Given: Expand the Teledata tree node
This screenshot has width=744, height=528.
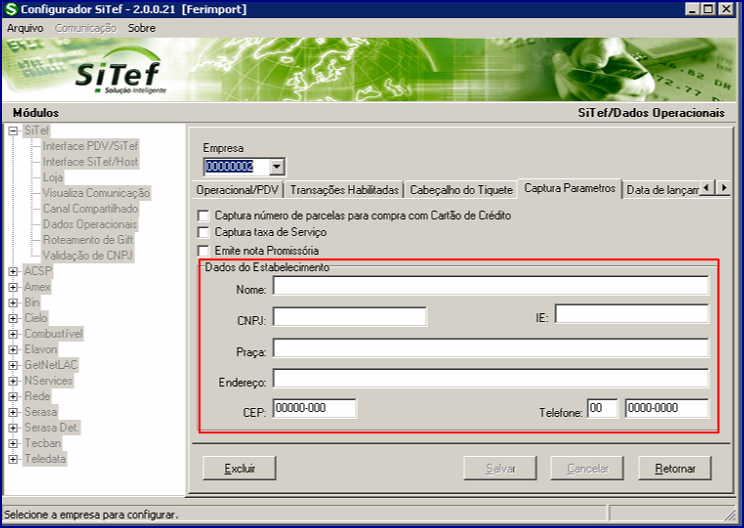Looking at the screenshot, I should 13,459.
